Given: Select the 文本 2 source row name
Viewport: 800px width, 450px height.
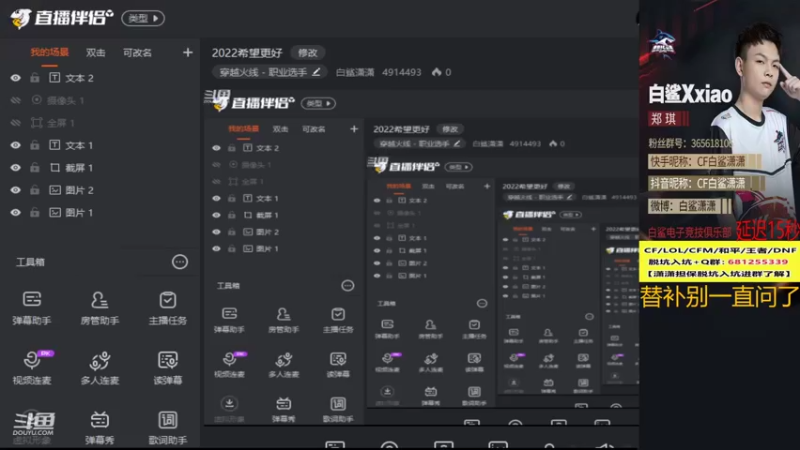Looking at the screenshot, I should (x=79, y=78).
